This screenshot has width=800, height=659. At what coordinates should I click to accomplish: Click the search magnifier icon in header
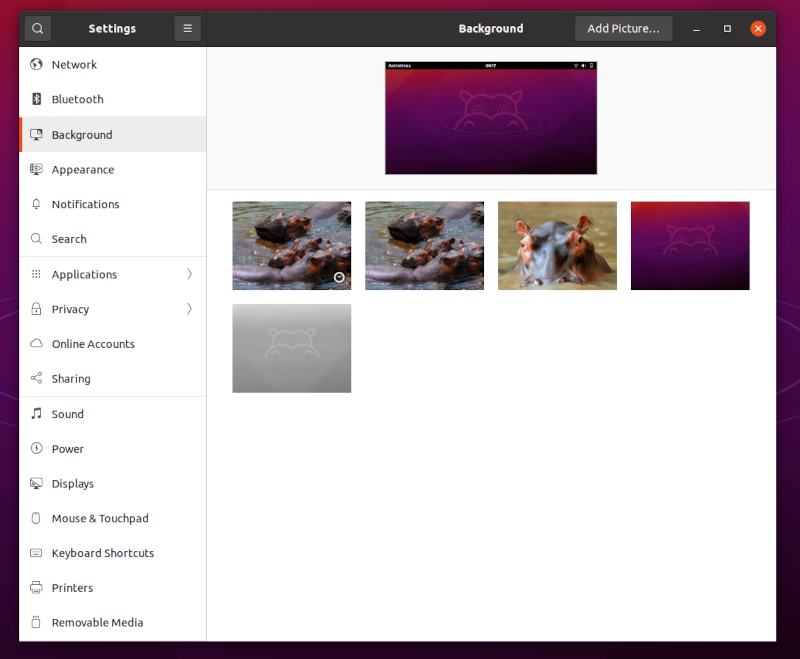(x=37, y=29)
